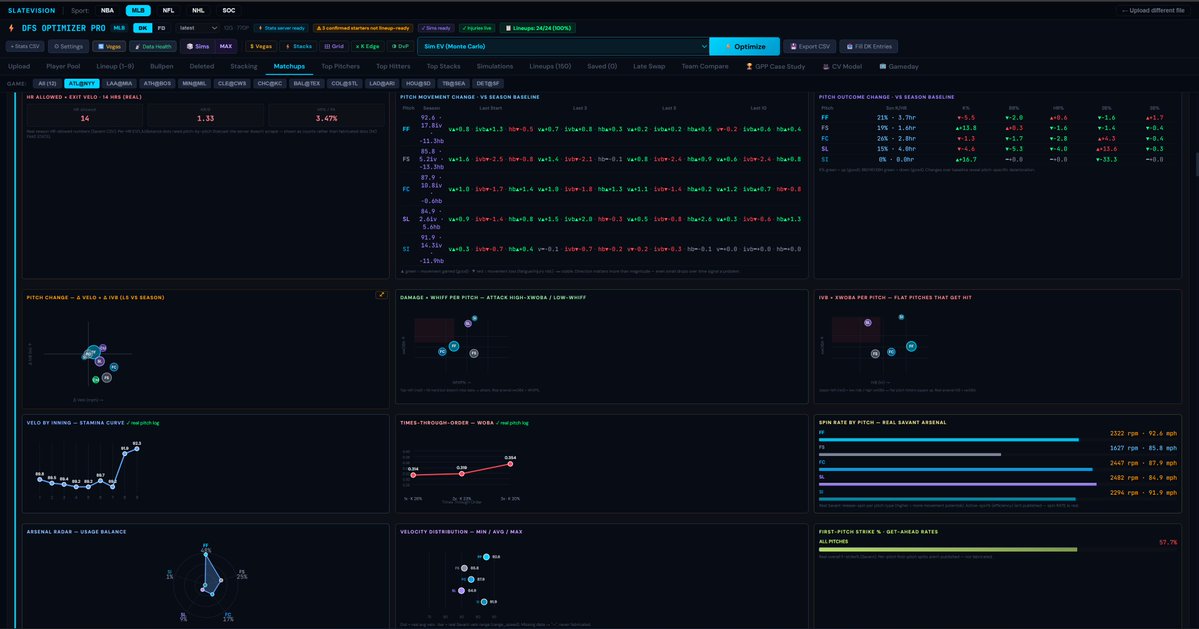Select the ATH@BOS game filter
This screenshot has height=629, width=1199.
point(157,83)
